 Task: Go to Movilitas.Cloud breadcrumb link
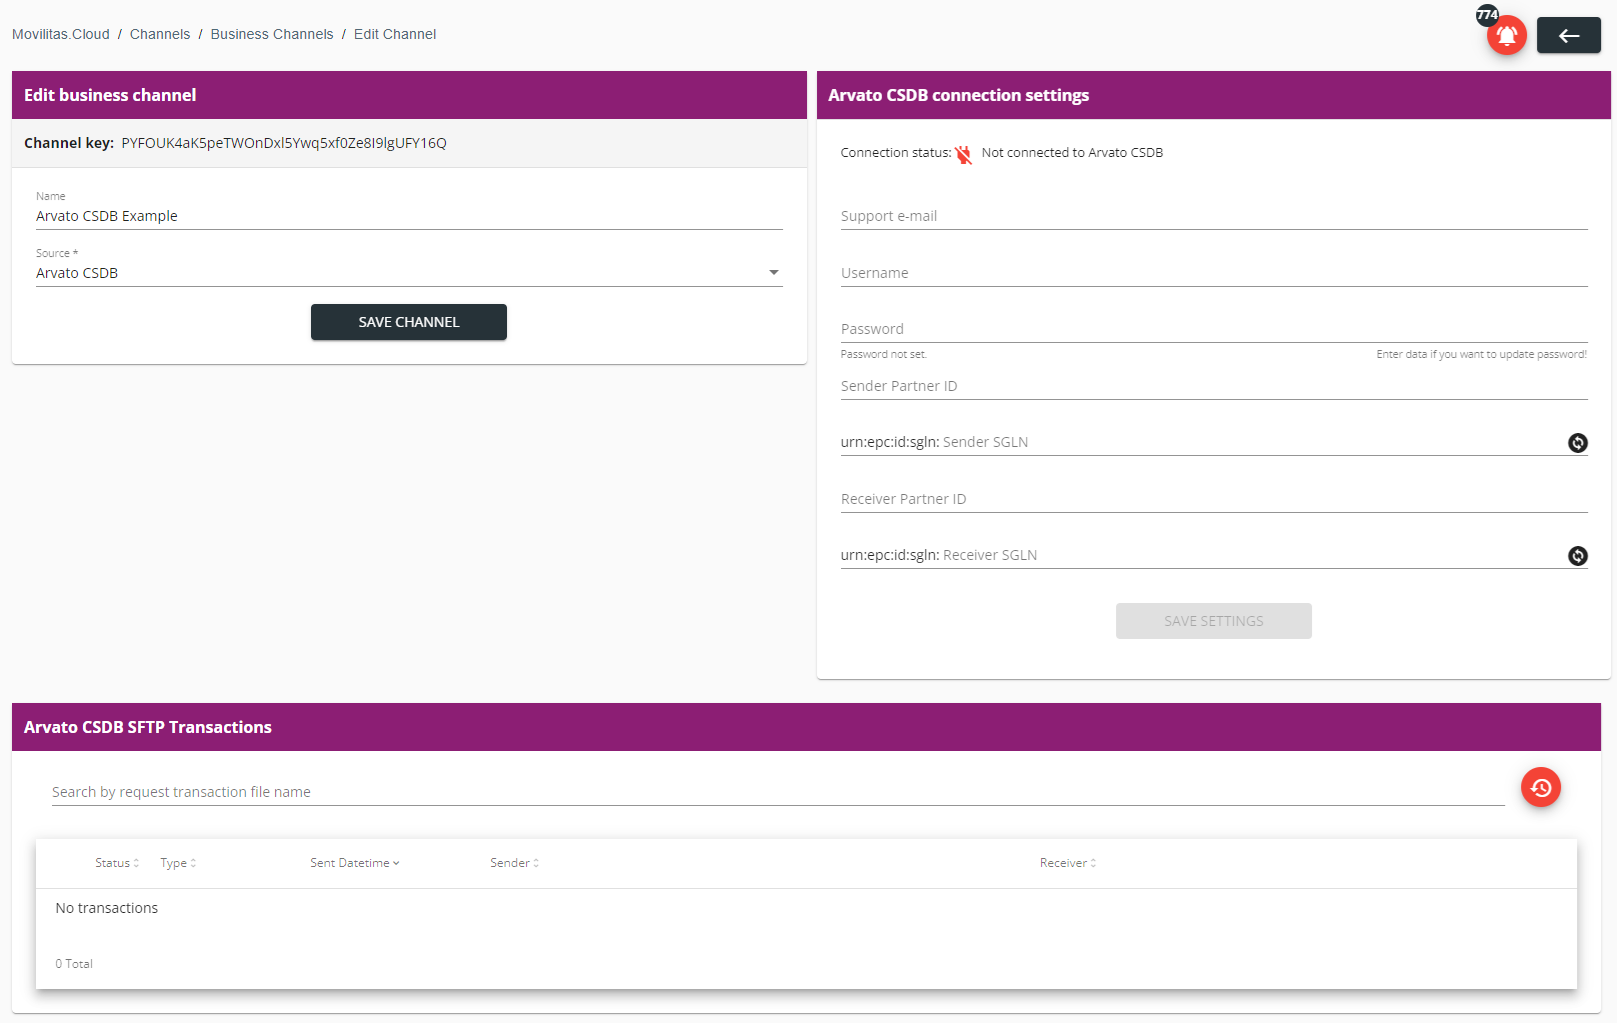pyautogui.click(x=61, y=34)
